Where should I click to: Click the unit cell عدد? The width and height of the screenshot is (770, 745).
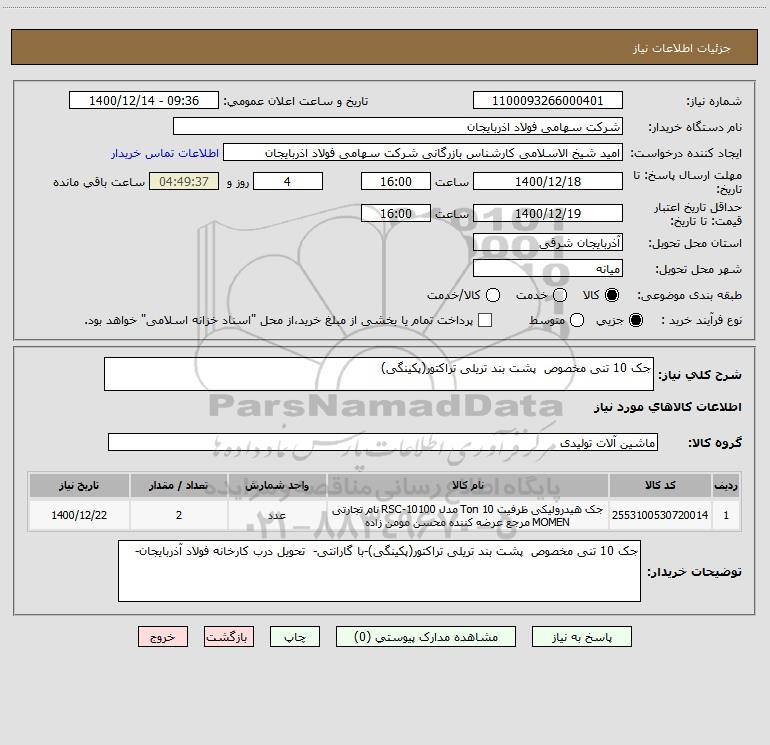coord(277,515)
